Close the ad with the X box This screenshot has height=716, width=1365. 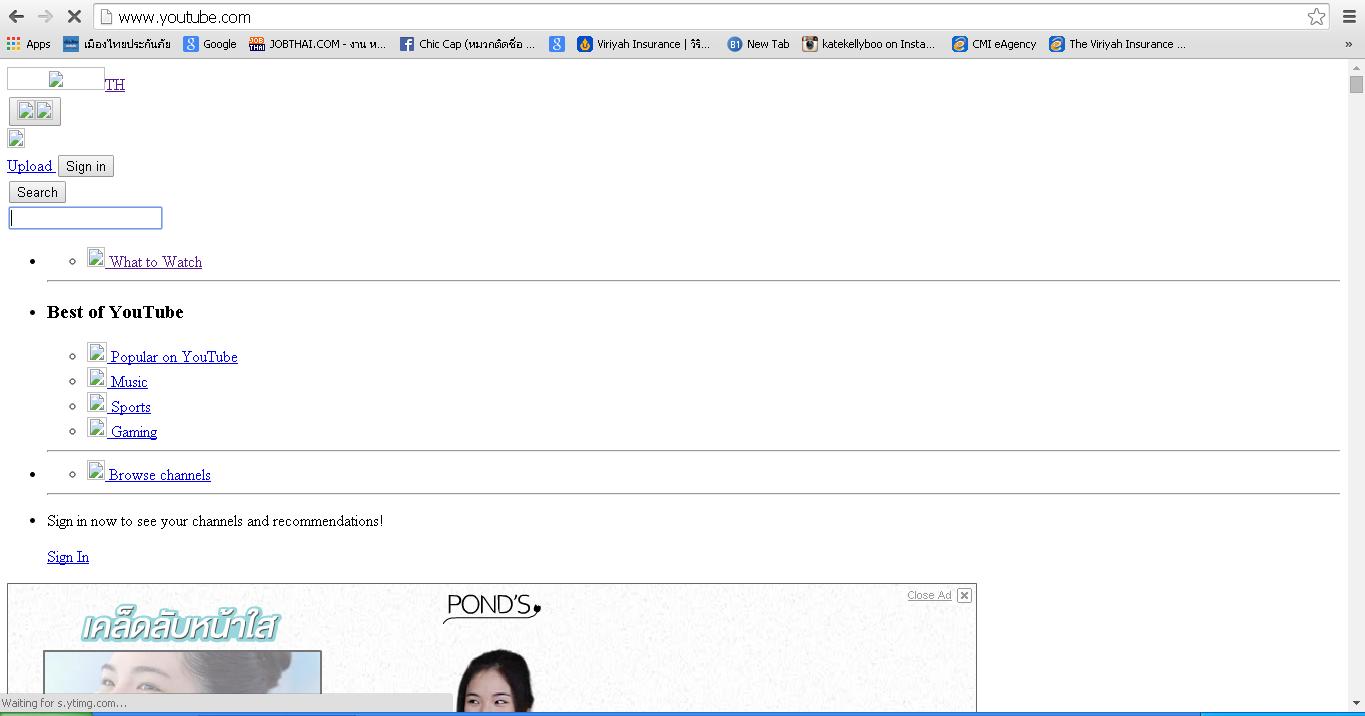pyautogui.click(x=964, y=595)
